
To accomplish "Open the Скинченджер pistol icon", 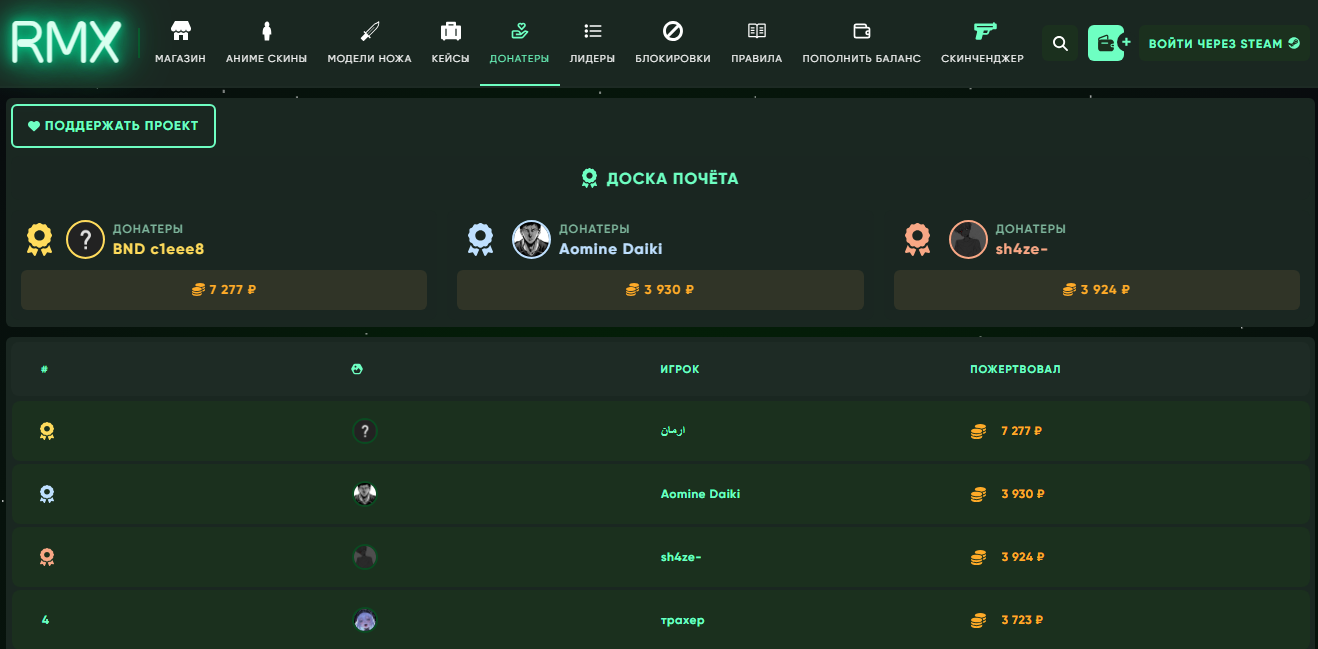I will 982,30.
